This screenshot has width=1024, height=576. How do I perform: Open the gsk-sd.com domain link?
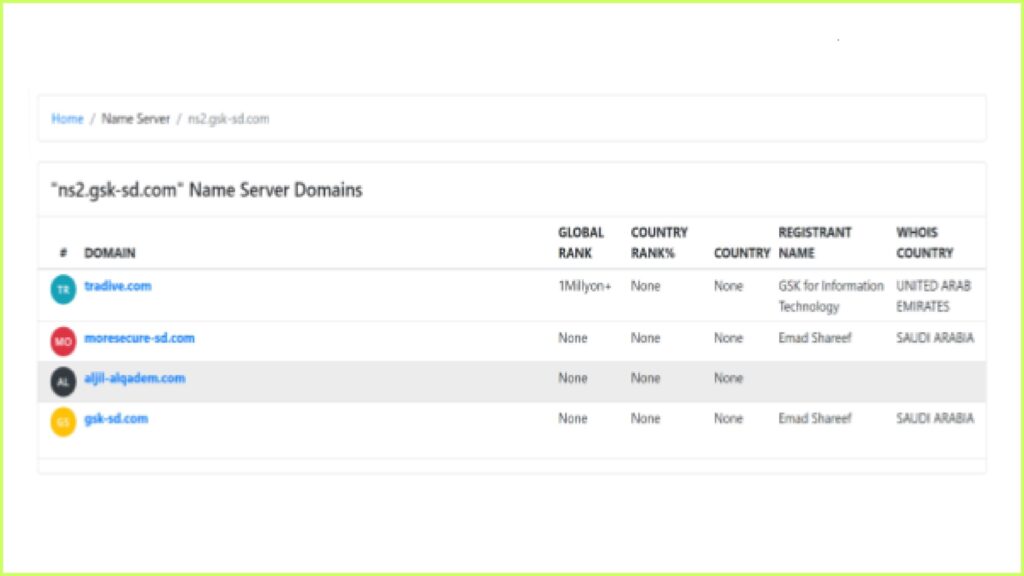point(116,419)
